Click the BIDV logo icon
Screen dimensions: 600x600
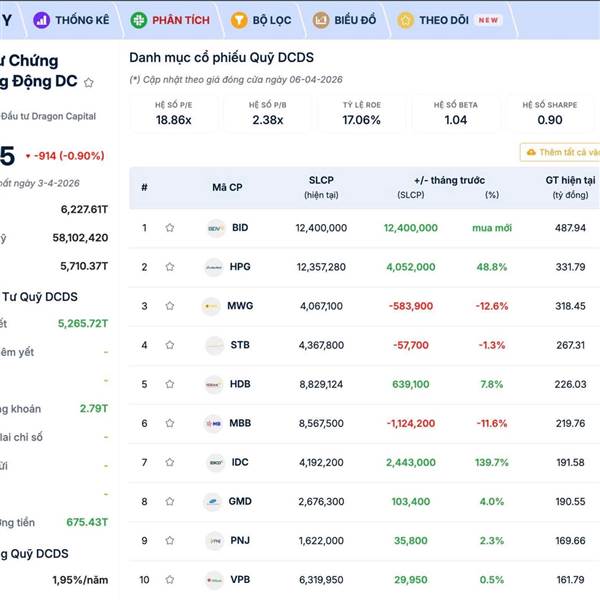pyautogui.click(x=215, y=228)
